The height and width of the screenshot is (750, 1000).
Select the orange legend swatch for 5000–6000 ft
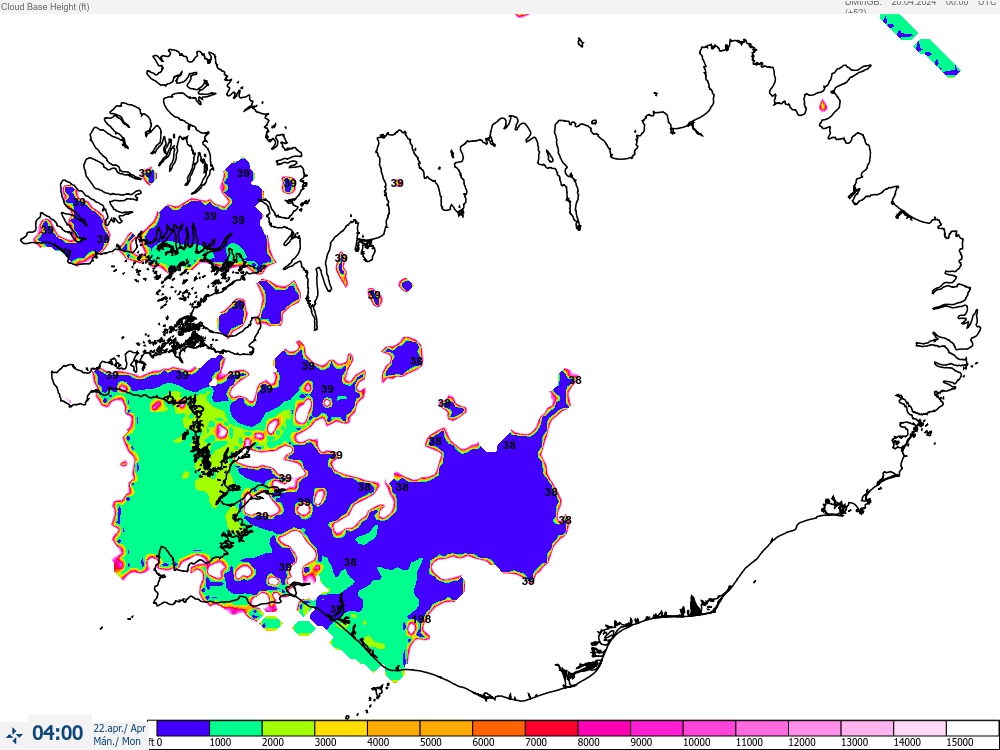pyautogui.click(x=446, y=728)
